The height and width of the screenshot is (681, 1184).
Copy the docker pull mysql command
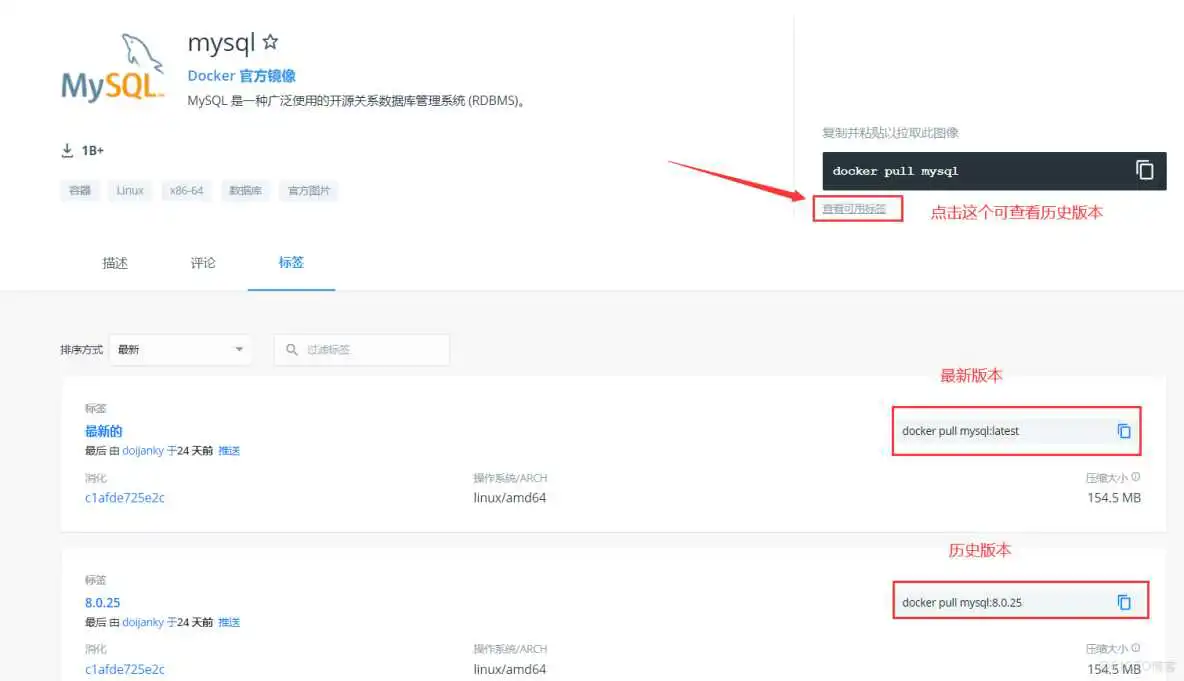[x=1144, y=170]
